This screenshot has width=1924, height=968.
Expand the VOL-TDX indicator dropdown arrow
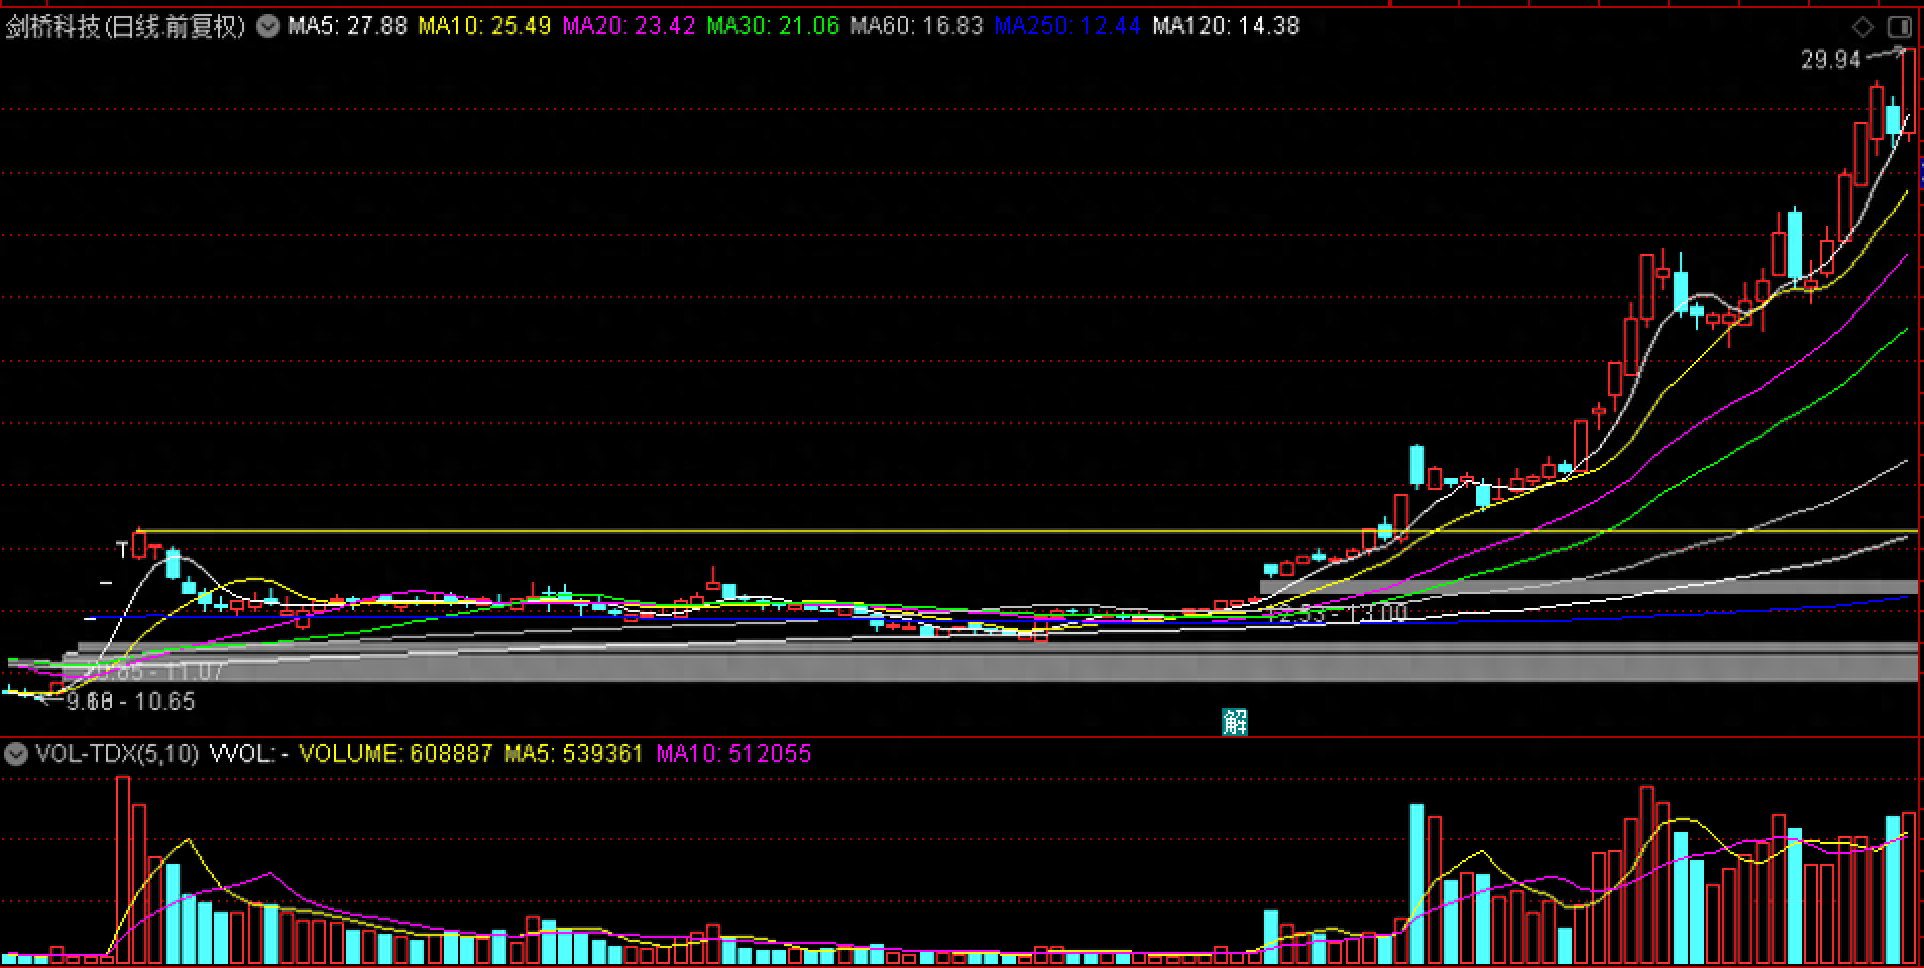click(15, 753)
